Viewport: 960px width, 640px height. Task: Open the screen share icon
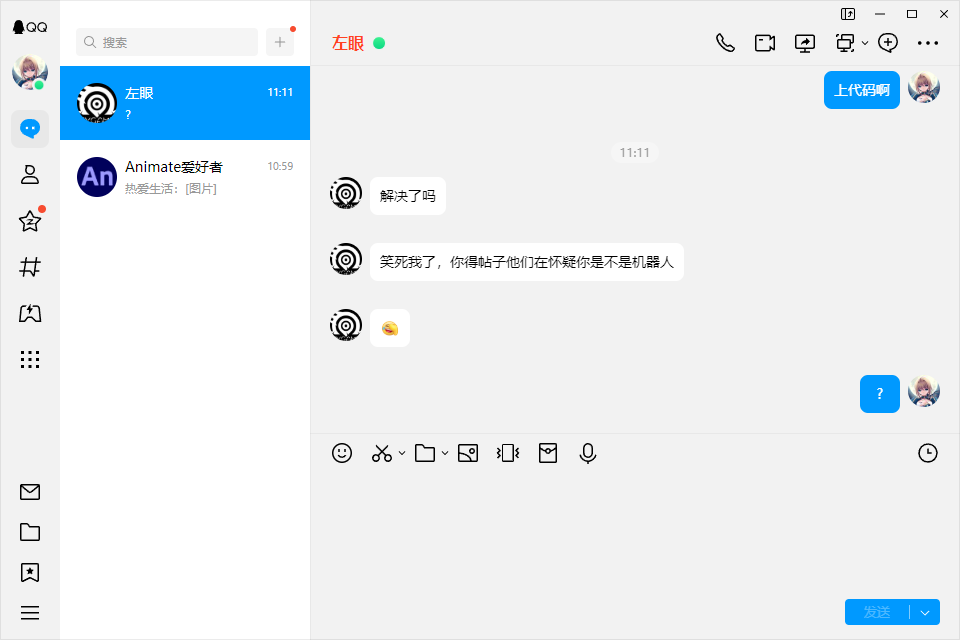[x=804, y=43]
